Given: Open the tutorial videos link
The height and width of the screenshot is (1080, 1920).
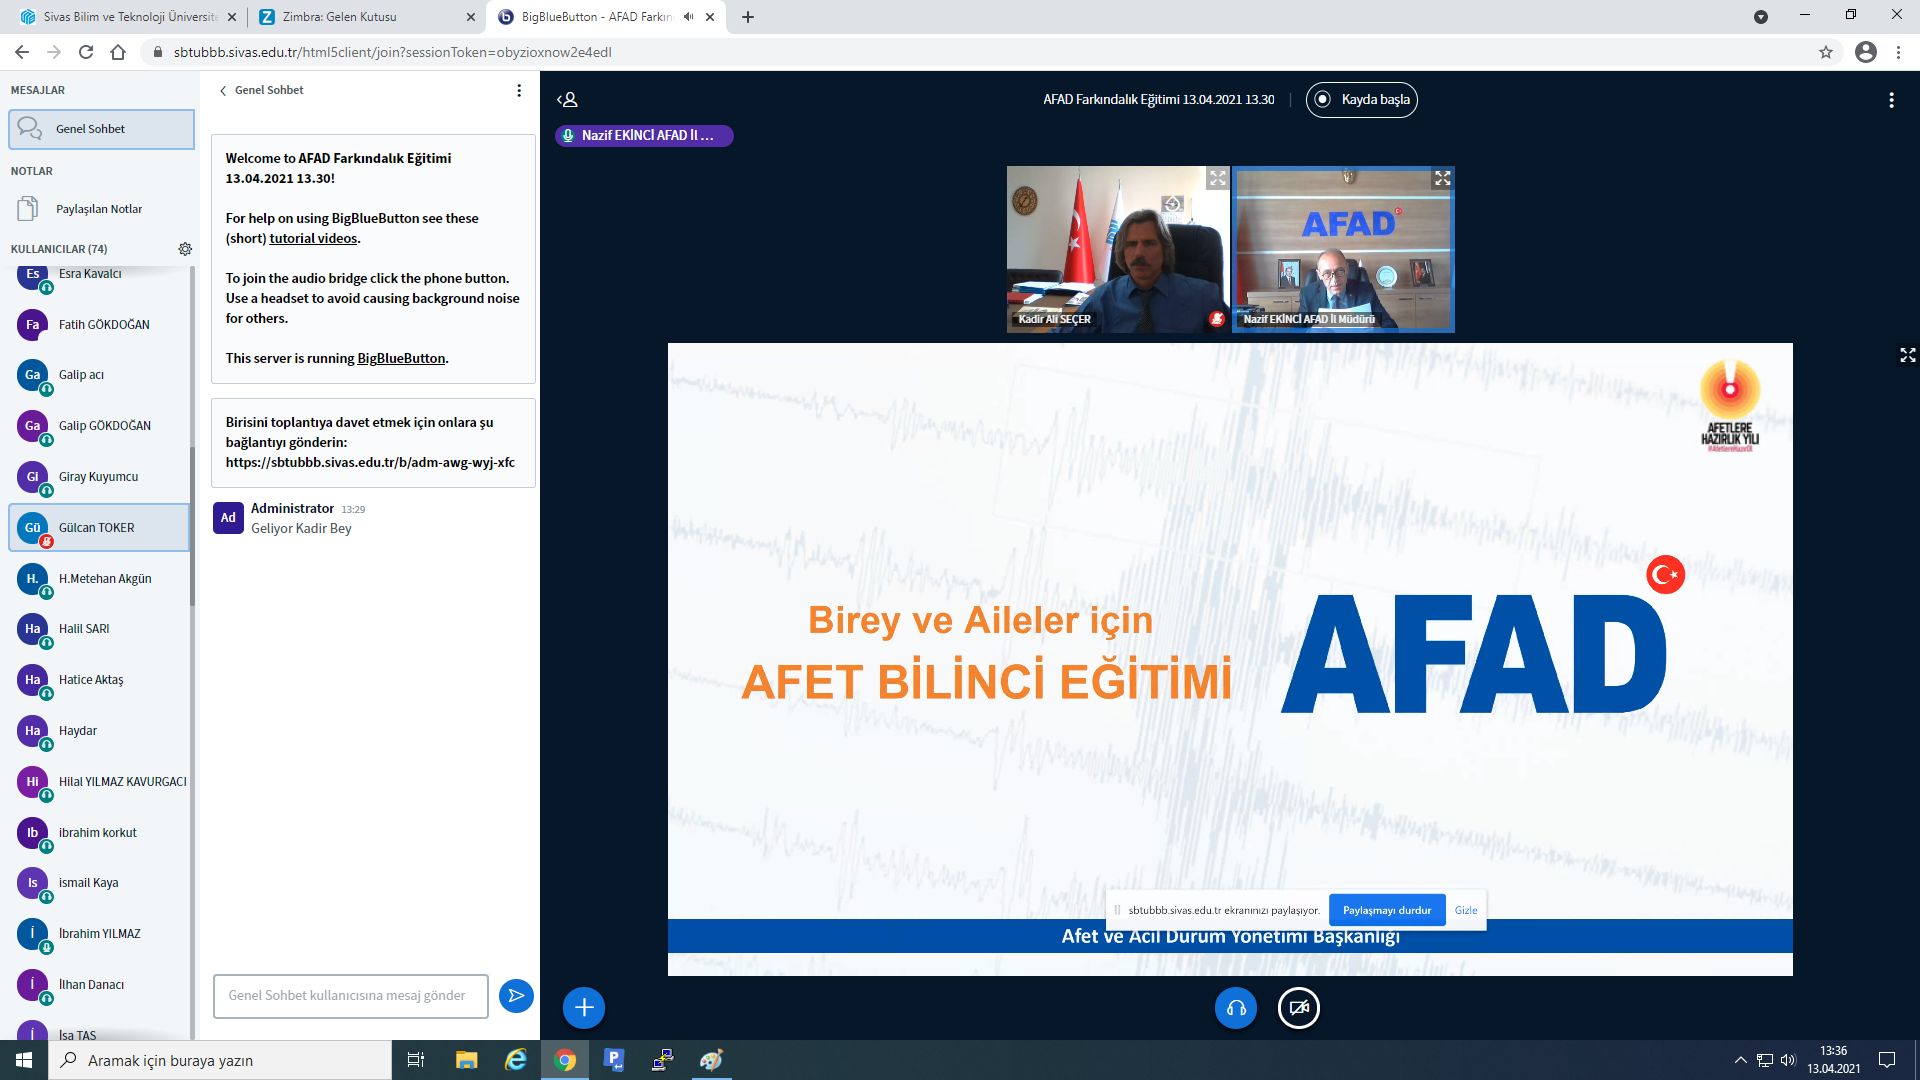Looking at the screenshot, I should (x=313, y=238).
